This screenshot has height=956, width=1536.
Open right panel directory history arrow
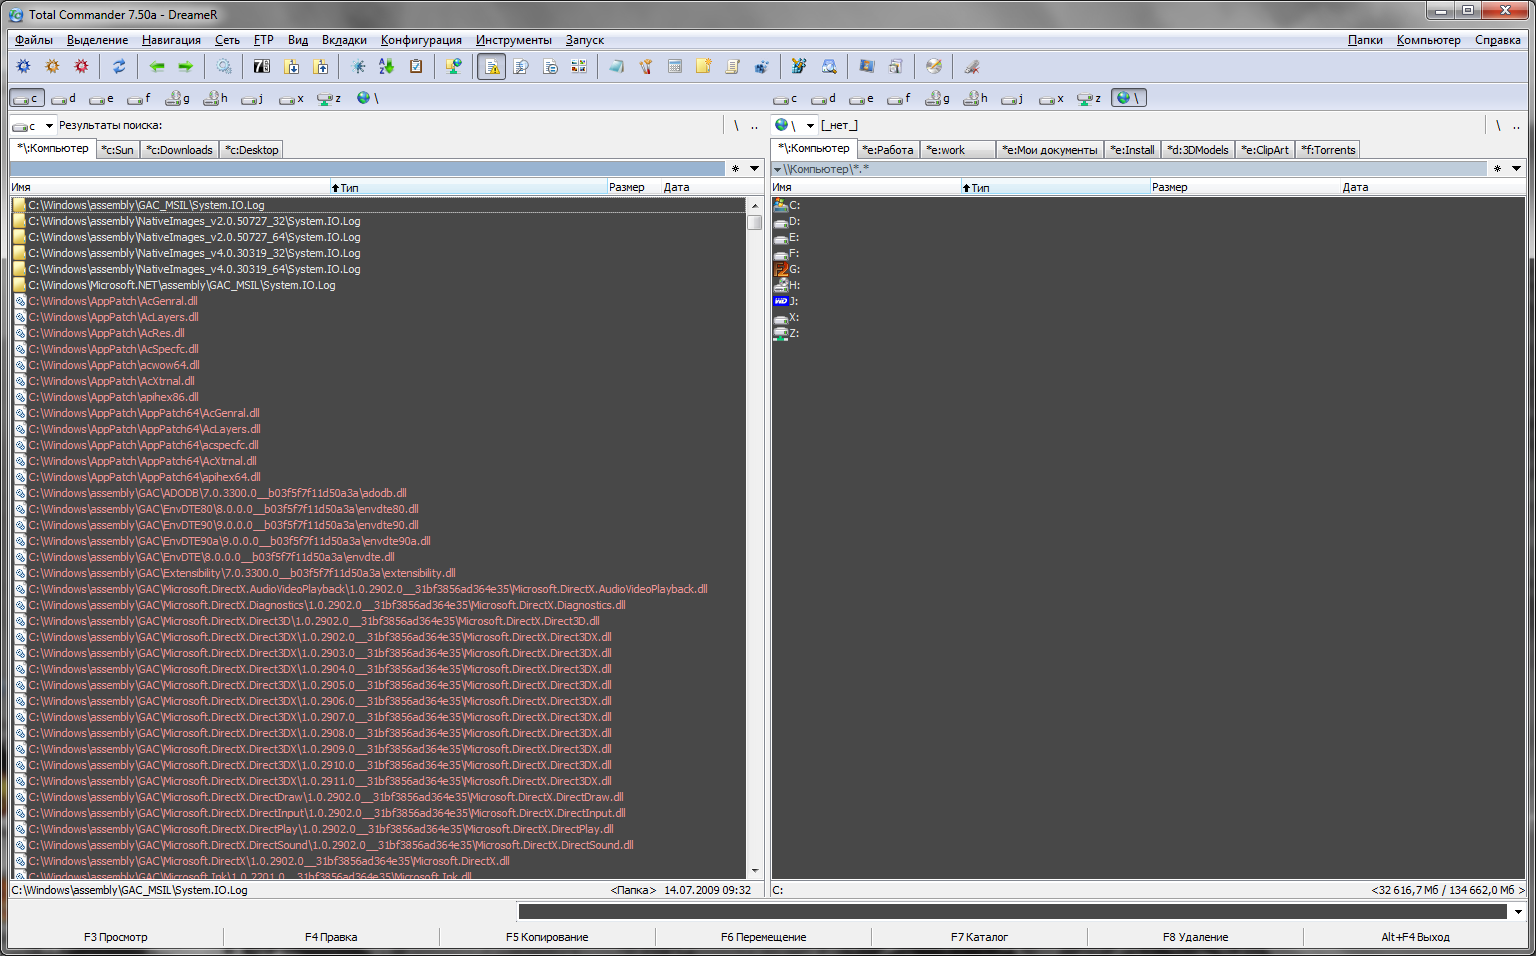coord(1517,168)
